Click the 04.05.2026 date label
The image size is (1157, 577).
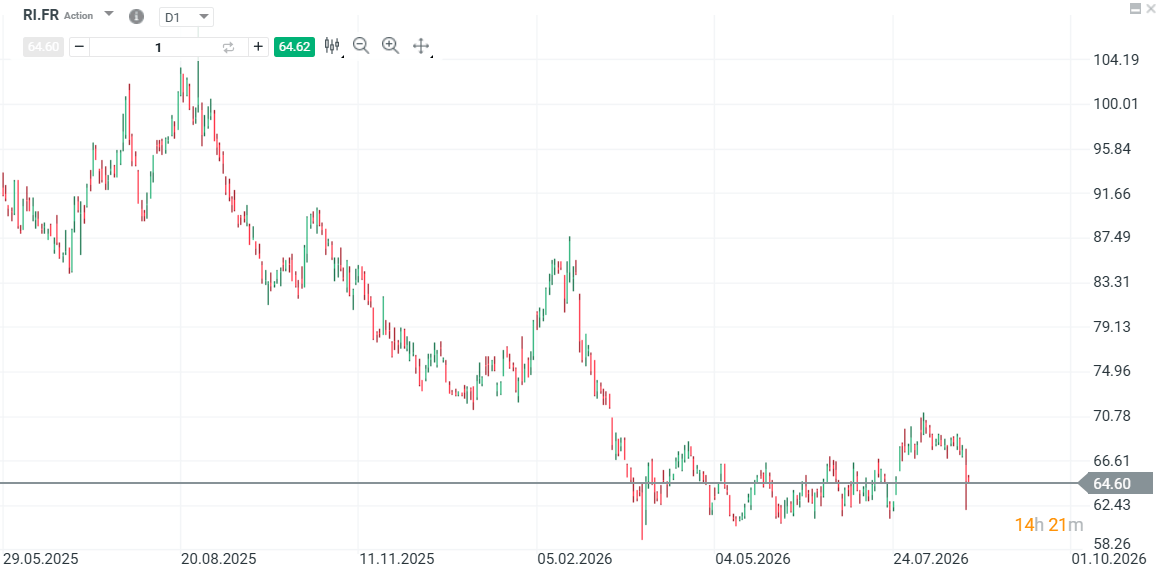pos(752,558)
